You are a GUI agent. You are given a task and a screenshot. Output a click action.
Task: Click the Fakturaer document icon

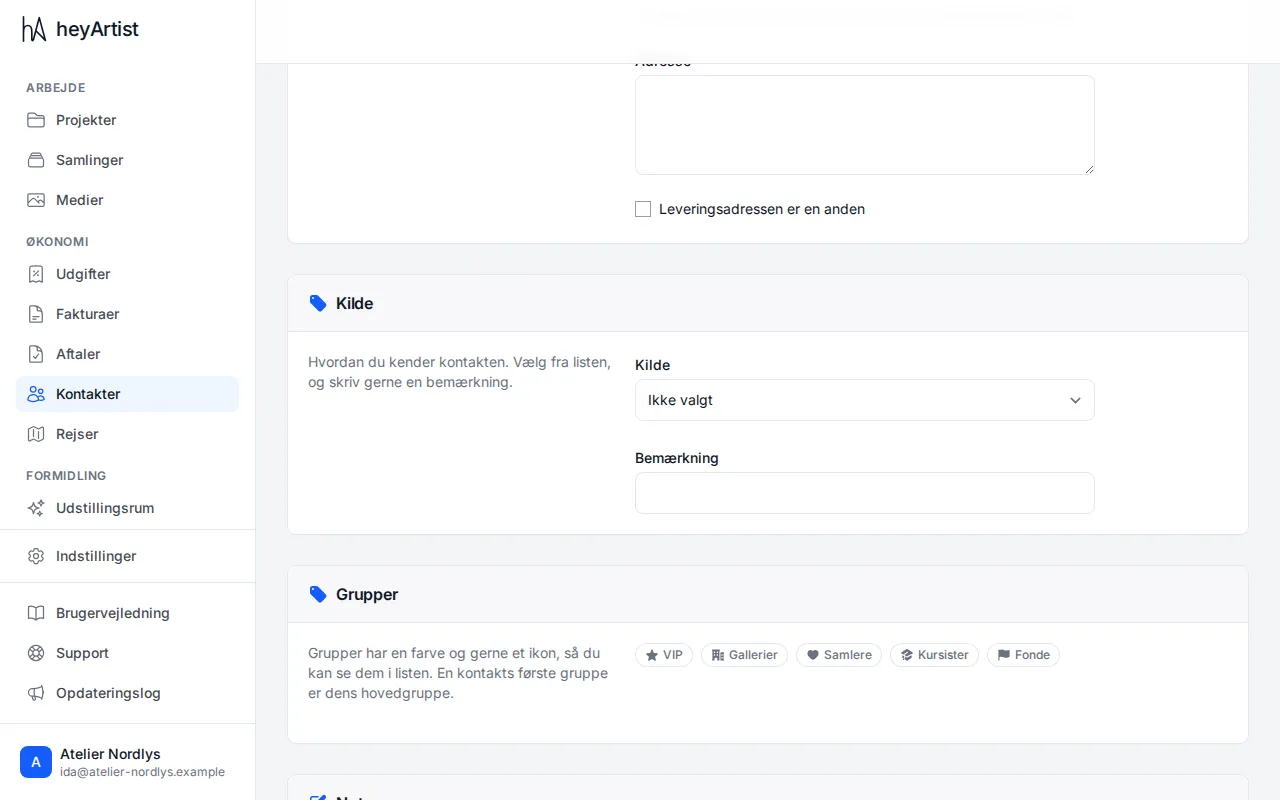pyautogui.click(x=36, y=314)
